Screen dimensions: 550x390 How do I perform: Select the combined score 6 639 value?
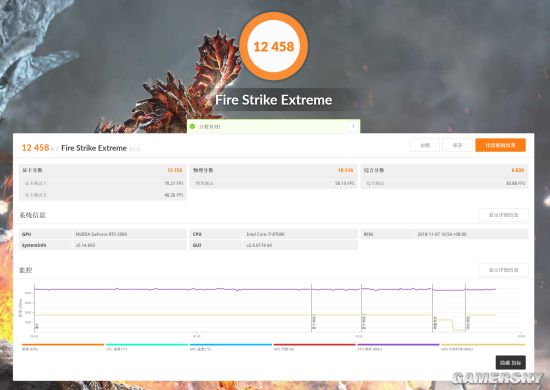coord(518,170)
